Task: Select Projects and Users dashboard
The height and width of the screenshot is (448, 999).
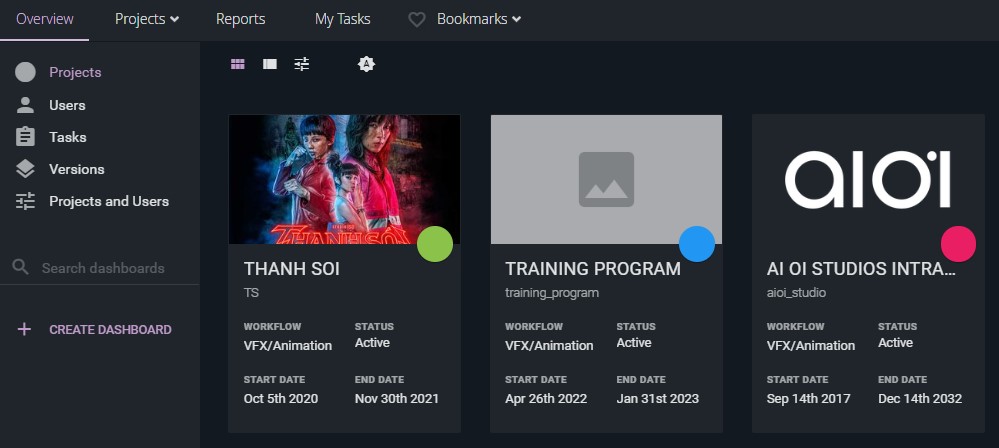Action: (109, 201)
